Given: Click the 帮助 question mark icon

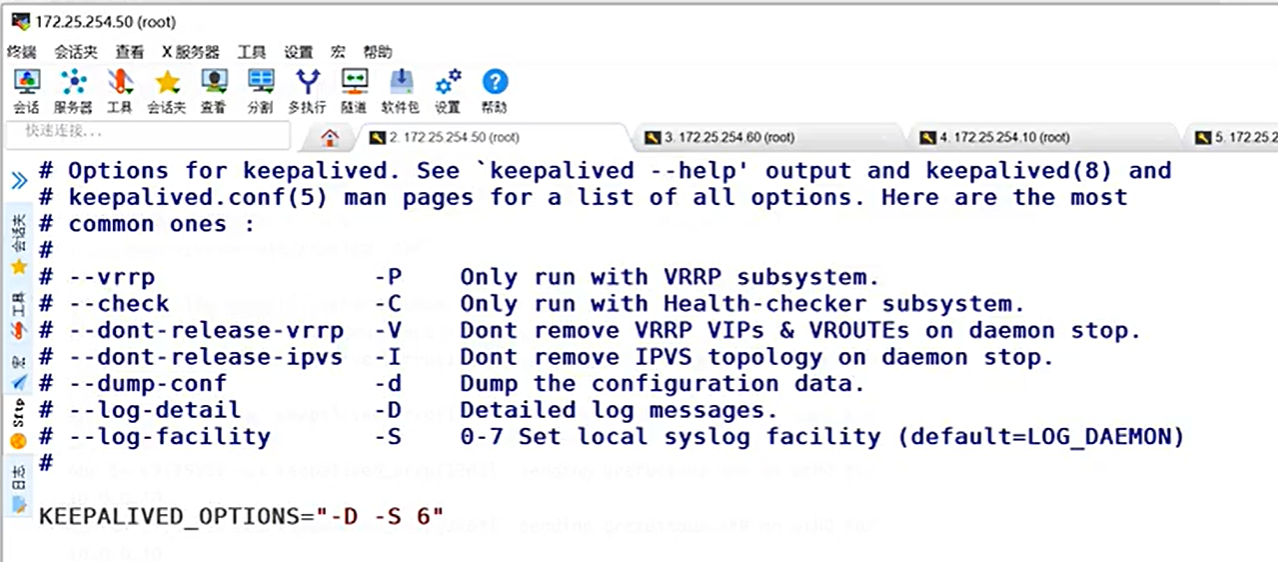Looking at the screenshot, I should (494, 91).
